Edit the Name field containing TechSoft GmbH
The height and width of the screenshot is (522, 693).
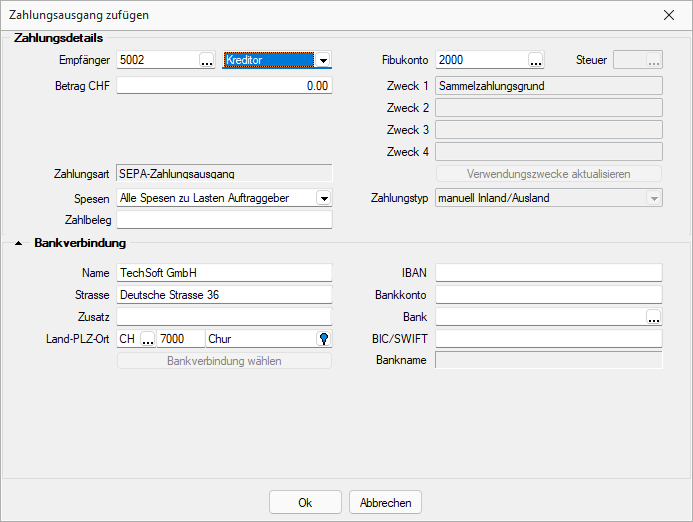[x=224, y=272]
